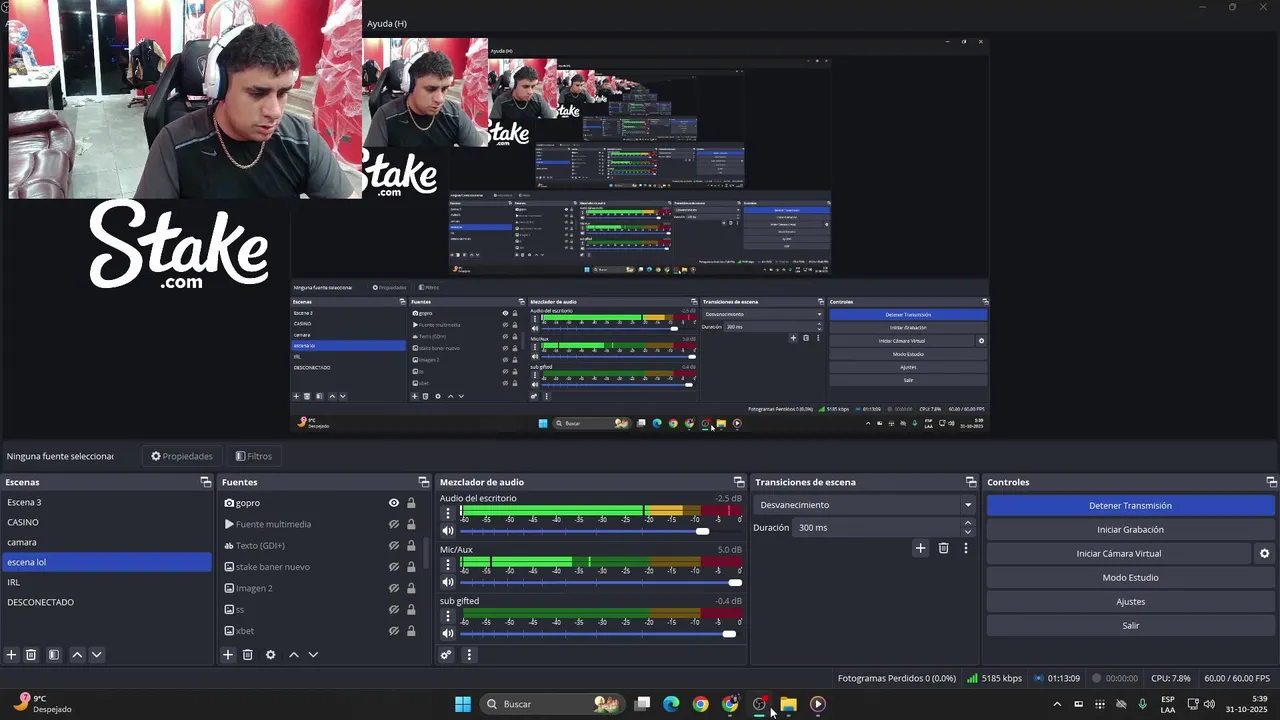This screenshot has height=720, width=1280.
Task: Open Filtros for selected source
Action: [253, 456]
